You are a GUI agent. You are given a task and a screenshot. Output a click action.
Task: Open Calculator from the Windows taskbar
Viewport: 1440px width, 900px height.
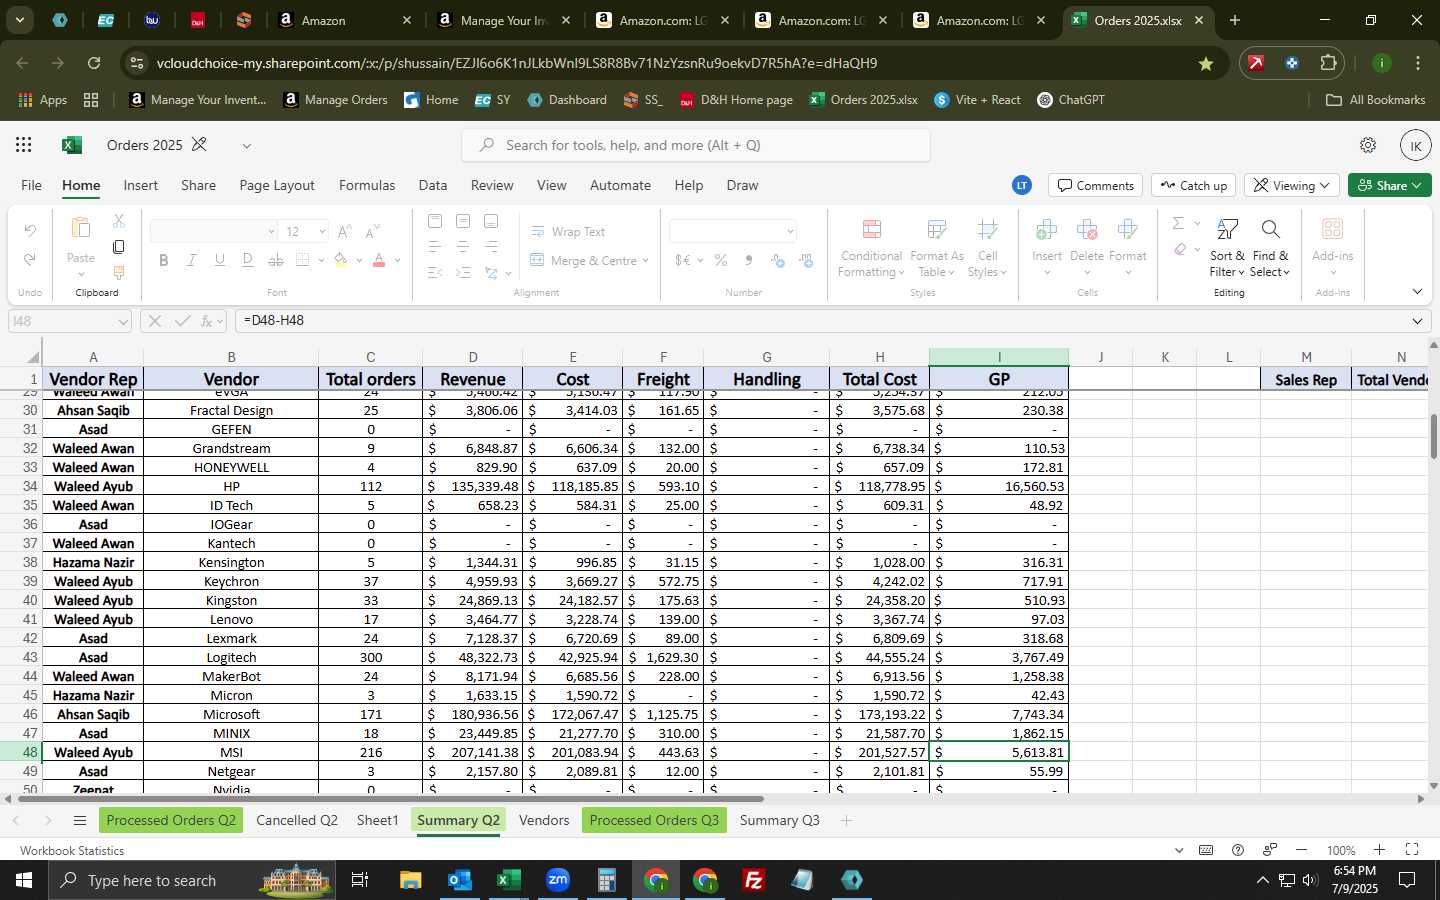click(x=606, y=880)
